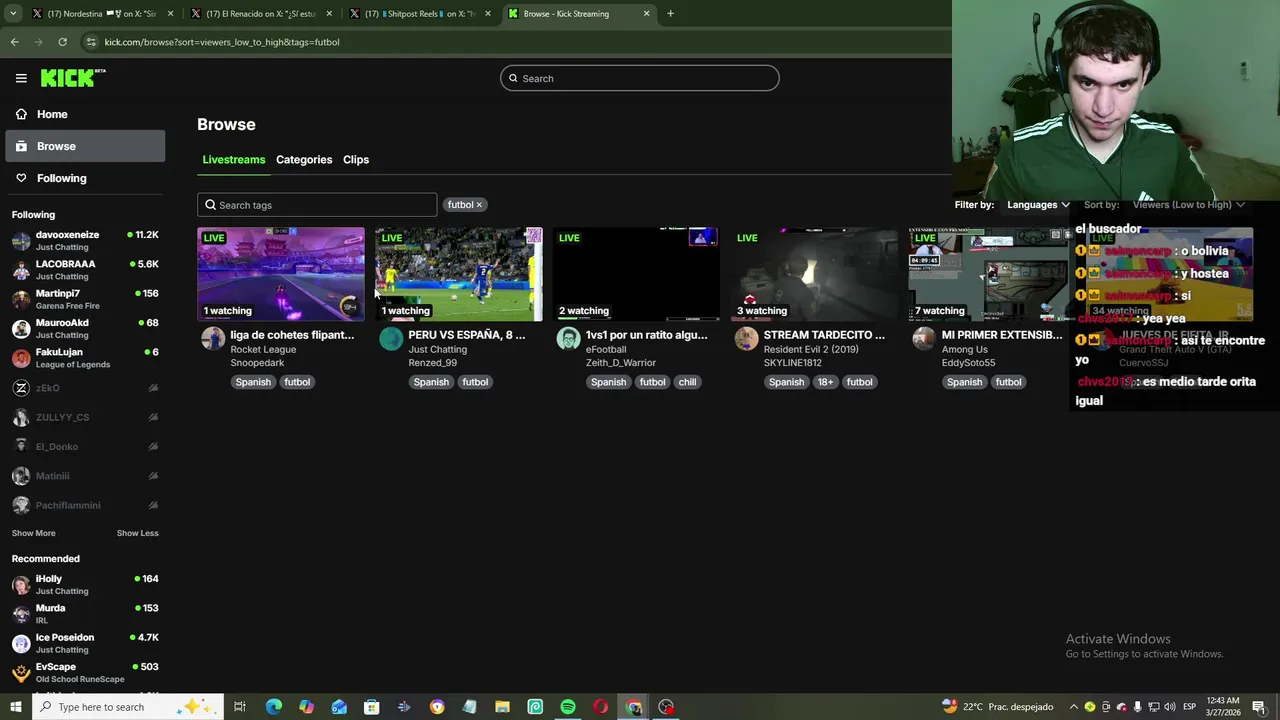
Task: Click the Among Us category link
Action: click(964, 350)
